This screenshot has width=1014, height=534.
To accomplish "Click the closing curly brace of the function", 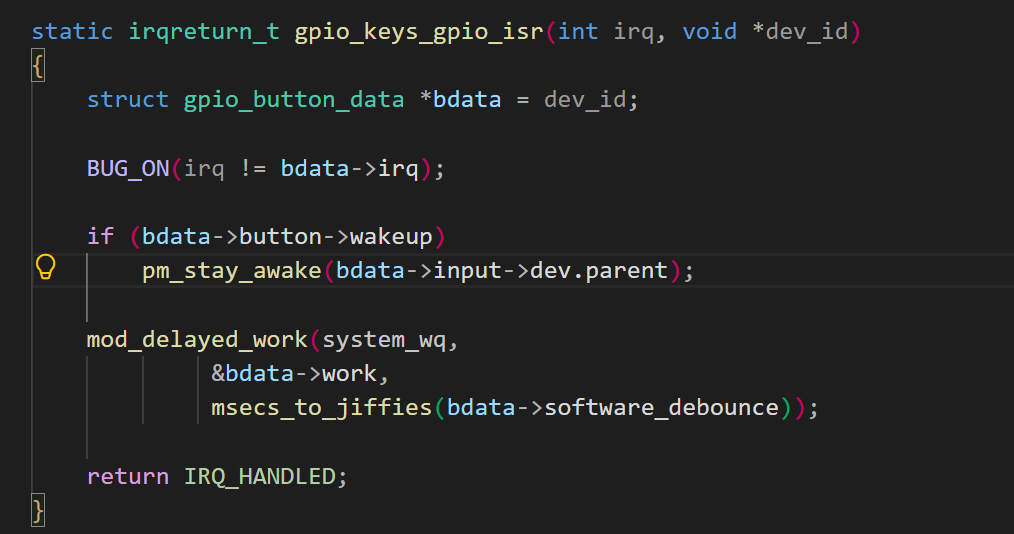I will click(x=38, y=511).
